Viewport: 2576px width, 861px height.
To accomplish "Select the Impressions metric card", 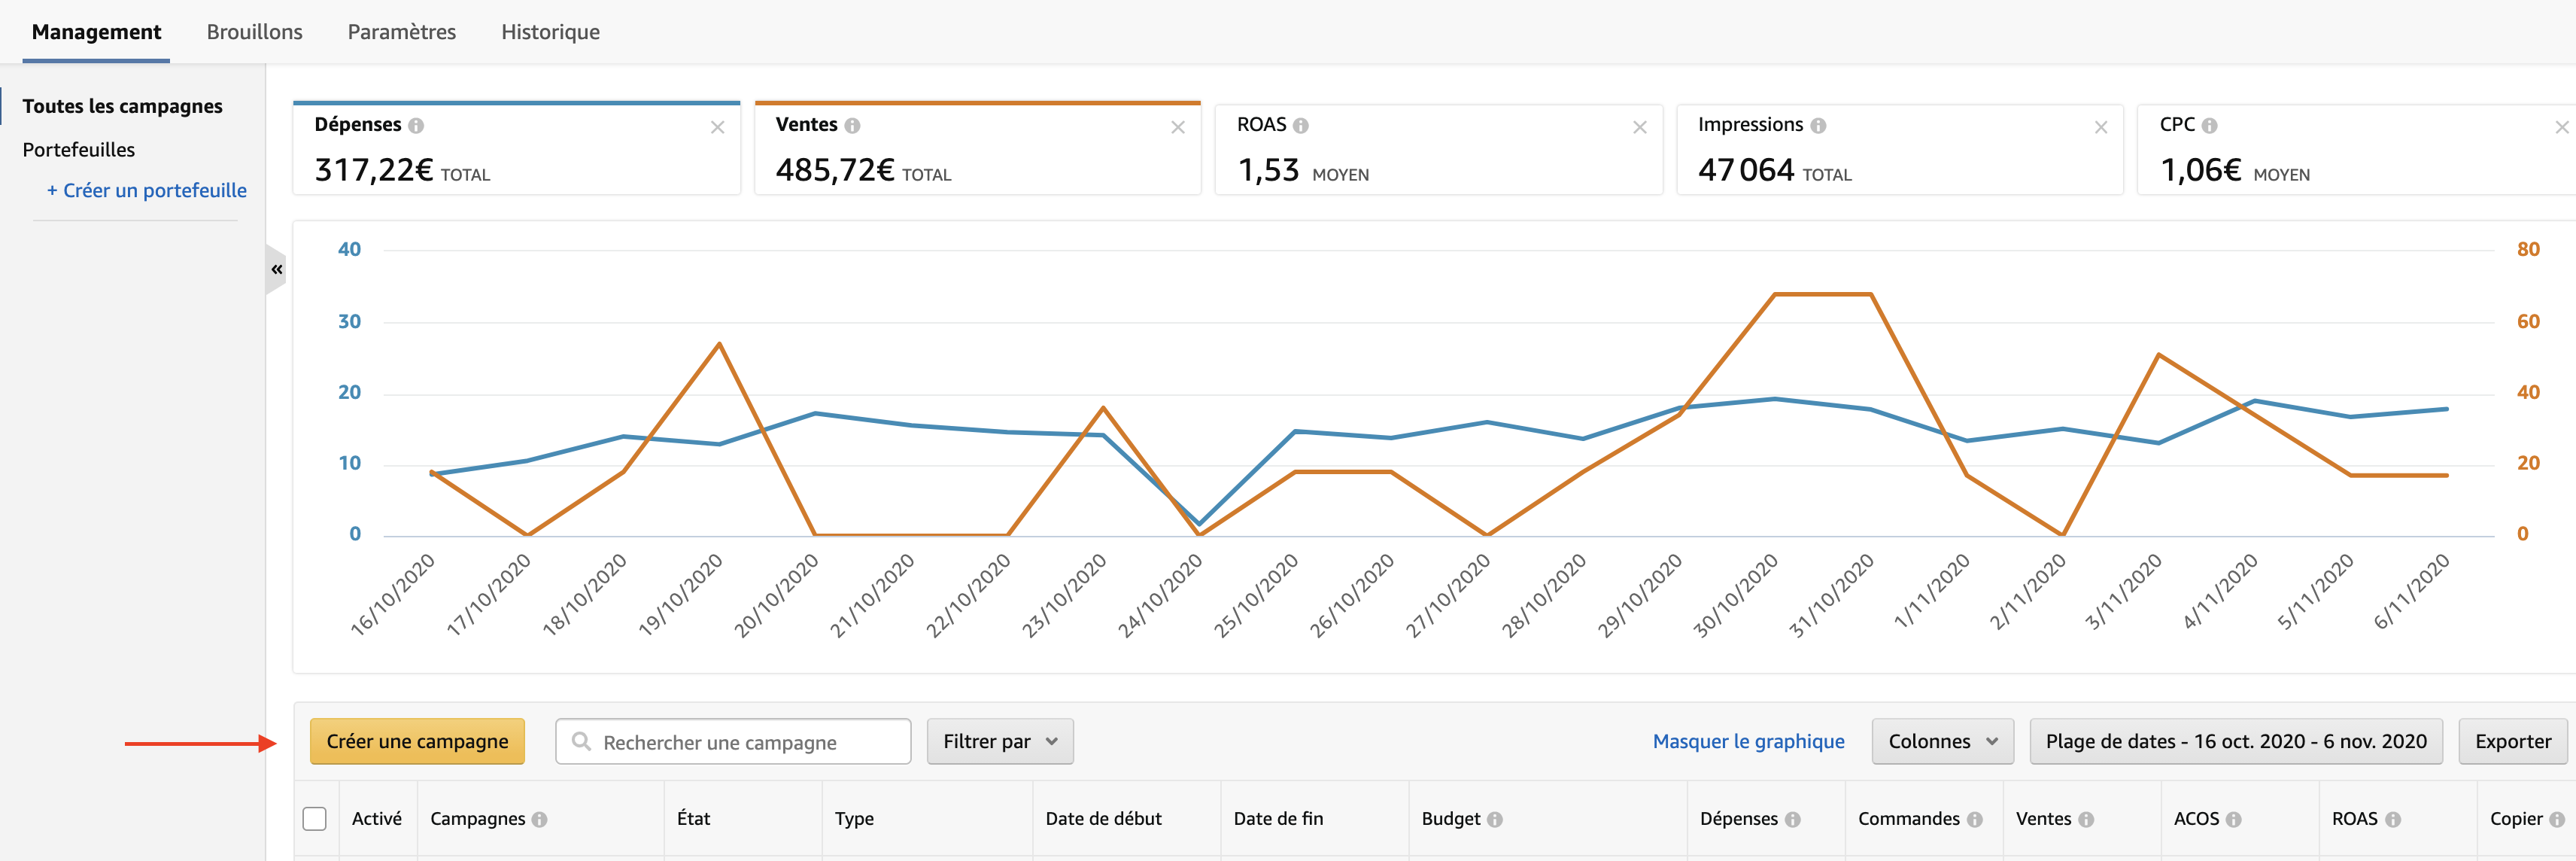I will point(1900,148).
